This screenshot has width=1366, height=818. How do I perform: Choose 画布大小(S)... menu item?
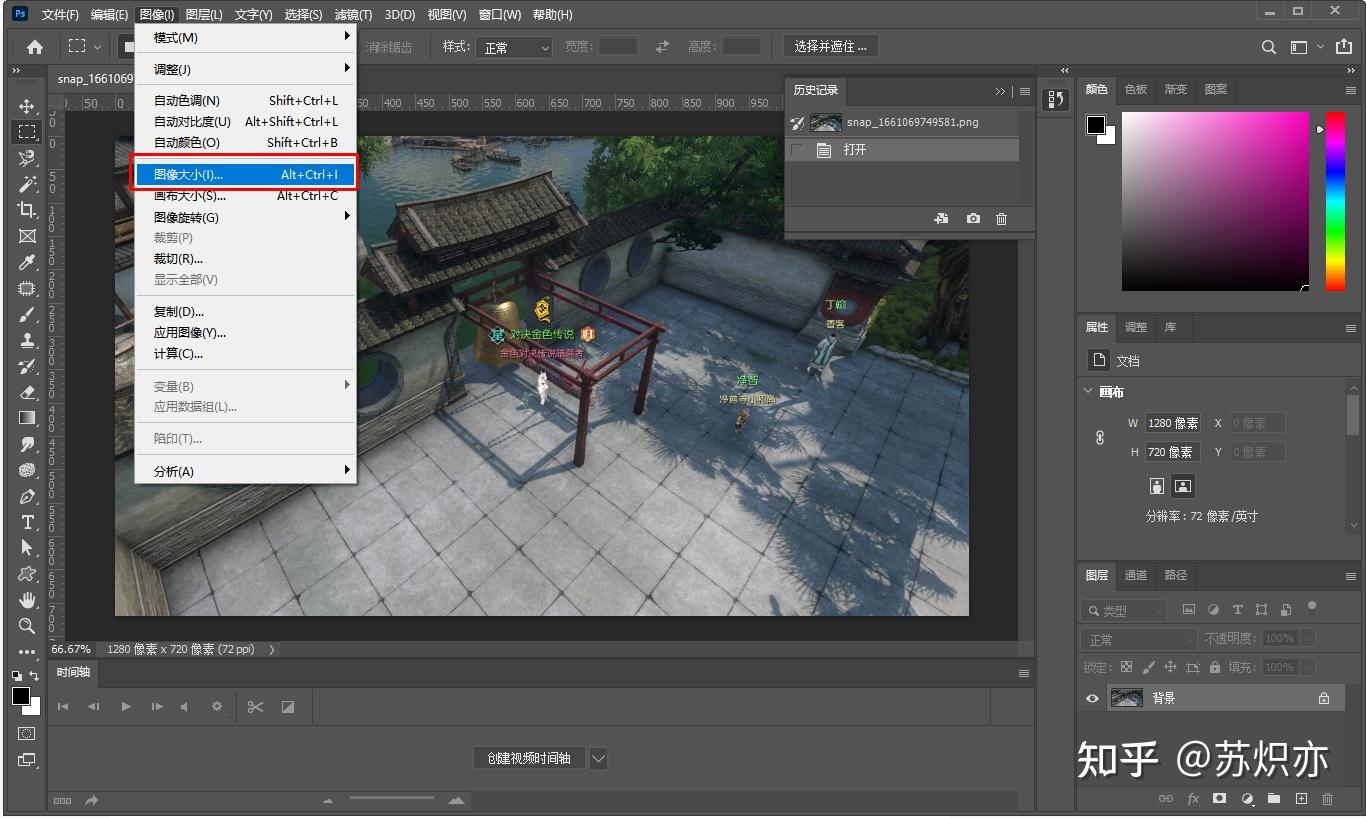(x=245, y=196)
